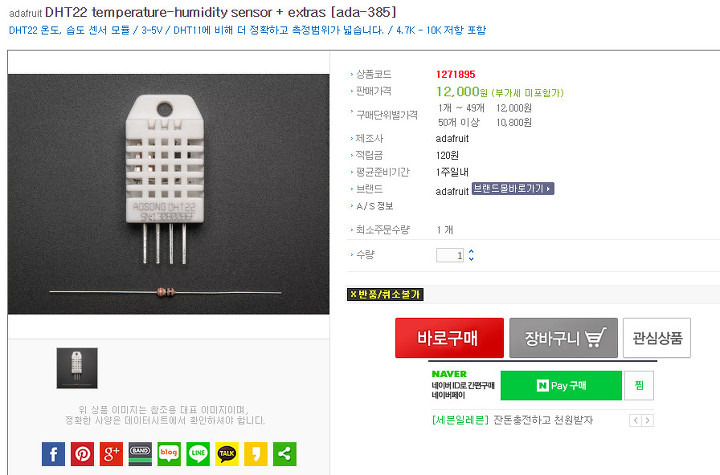720x475 pixels.
Task: Share via KakaoTalk icon
Action: pyautogui.click(x=227, y=454)
